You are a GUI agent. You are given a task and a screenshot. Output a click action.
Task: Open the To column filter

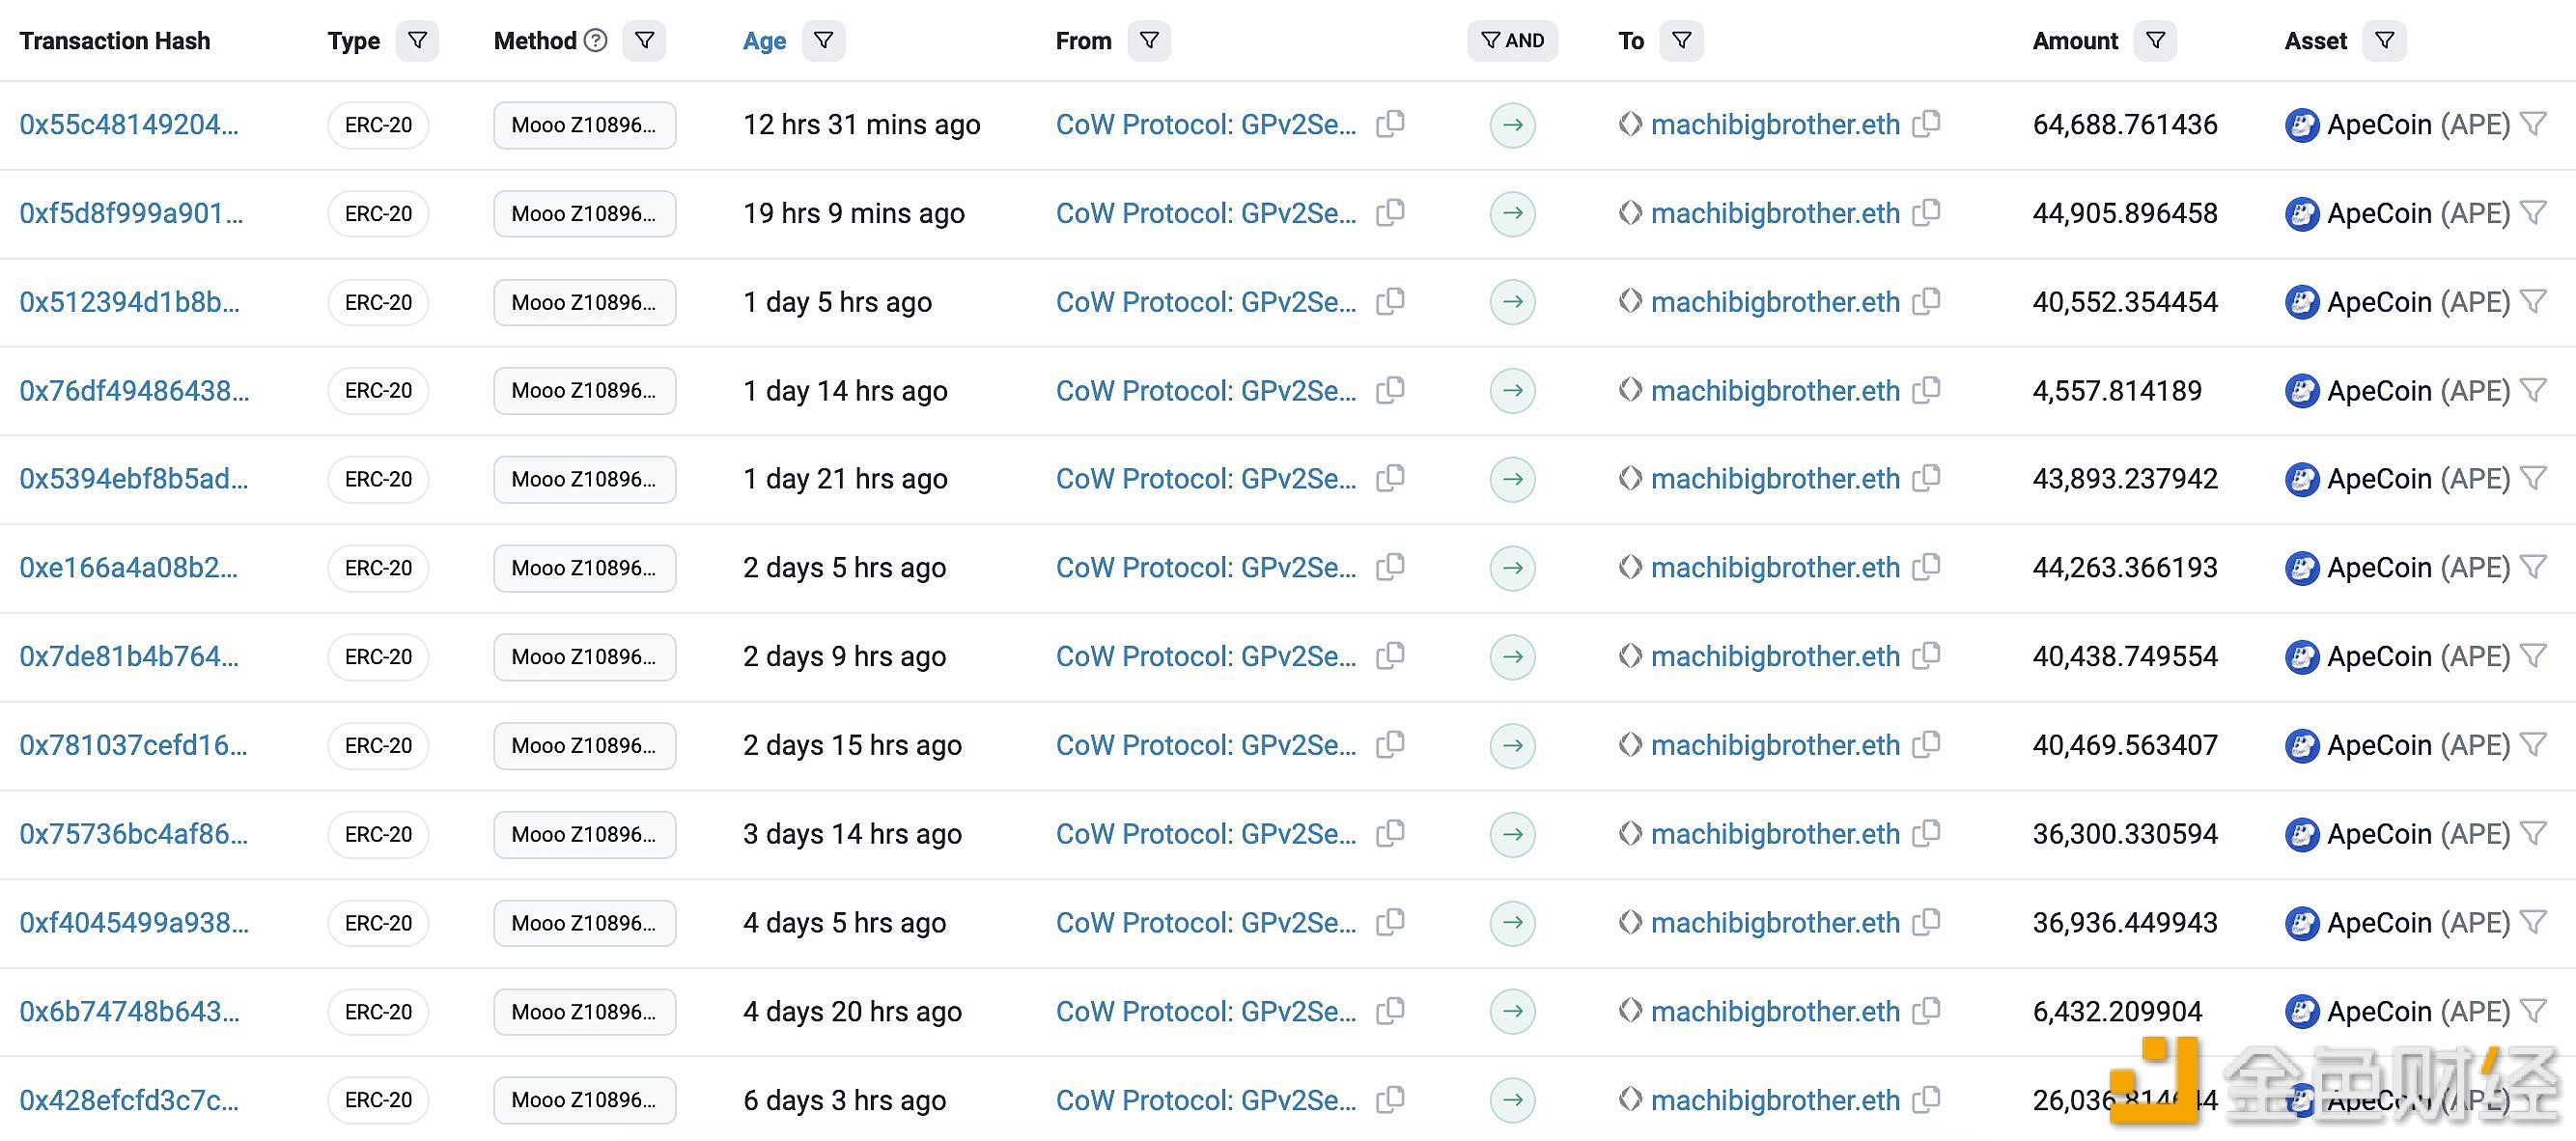click(x=1681, y=41)
